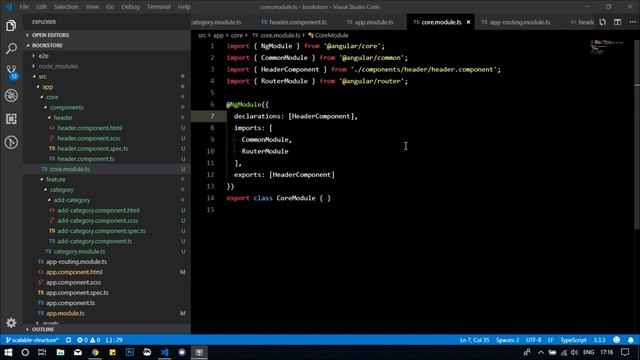640x360 pixels.
Task: Open app.module.ts in the explorer tree
Action: coord(65,313)
